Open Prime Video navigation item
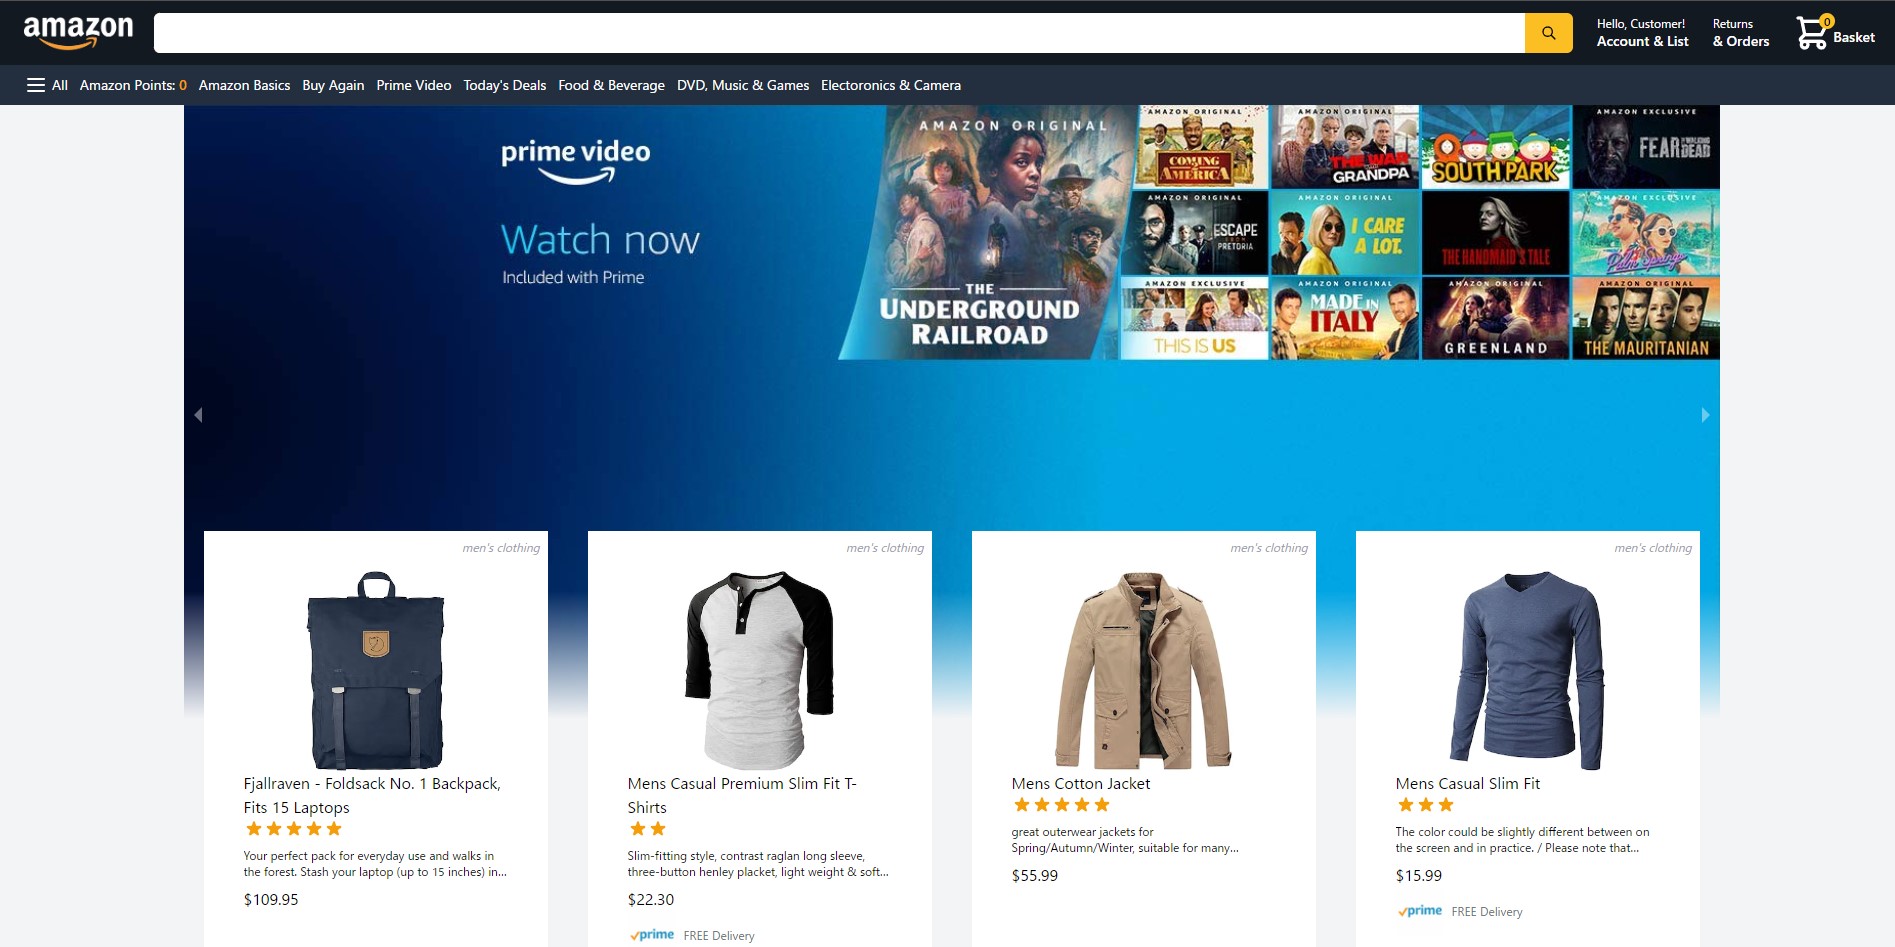The image size is (1895, 947). pyautogui.click(x=414, y=85)
